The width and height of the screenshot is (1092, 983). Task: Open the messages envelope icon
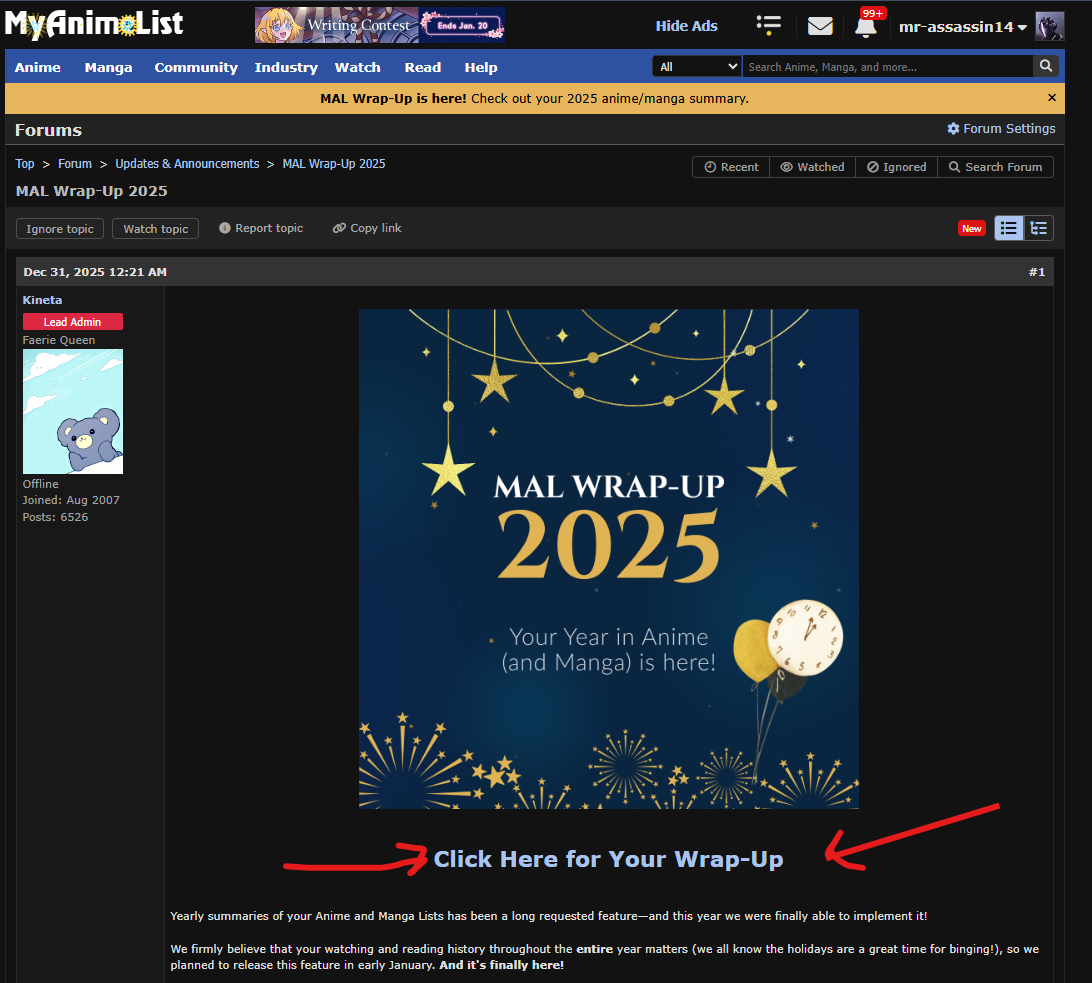(x=820, y=26)
